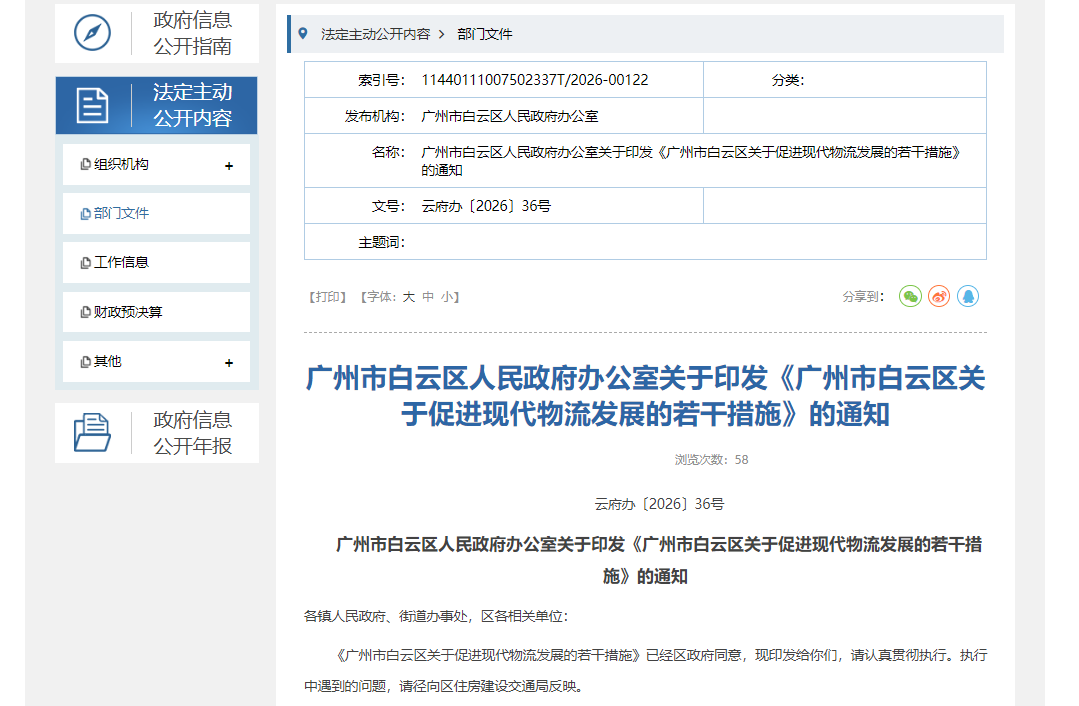Viewport: 1079px width, 706px height.
Task: Set font size to 中
Action: (428, 297)
